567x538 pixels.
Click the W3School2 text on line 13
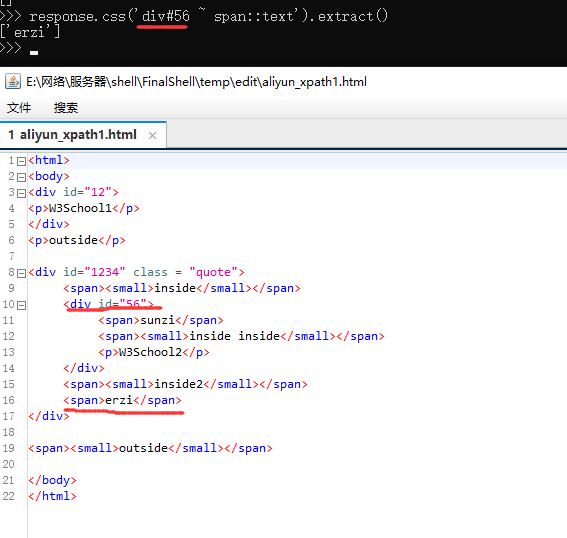click(x=150, y=352)
